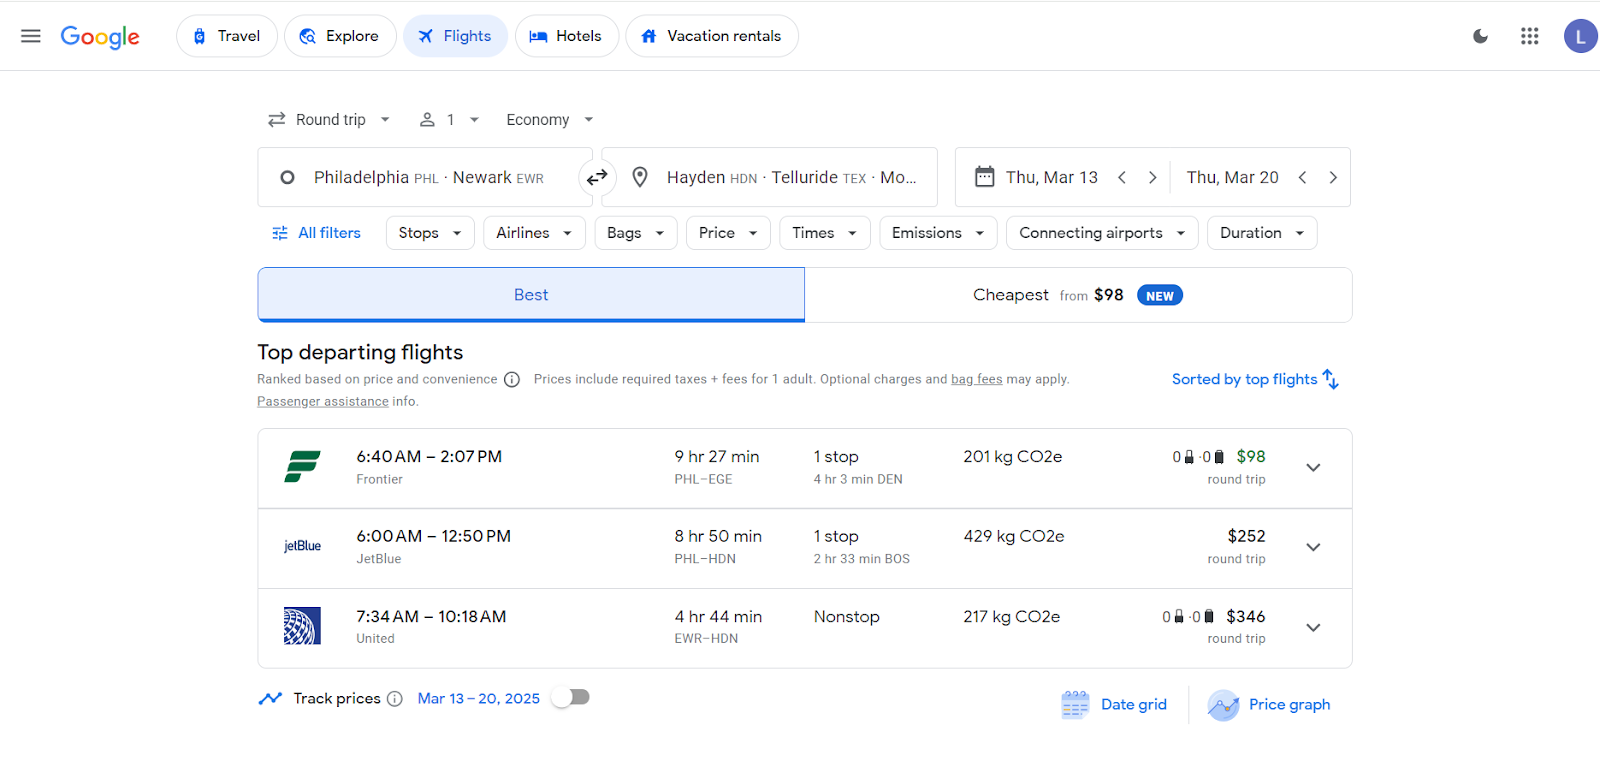The width and height of the screenshot is (1600, 761).
Task: Click the passenger person icon
Action: [427, 120]
